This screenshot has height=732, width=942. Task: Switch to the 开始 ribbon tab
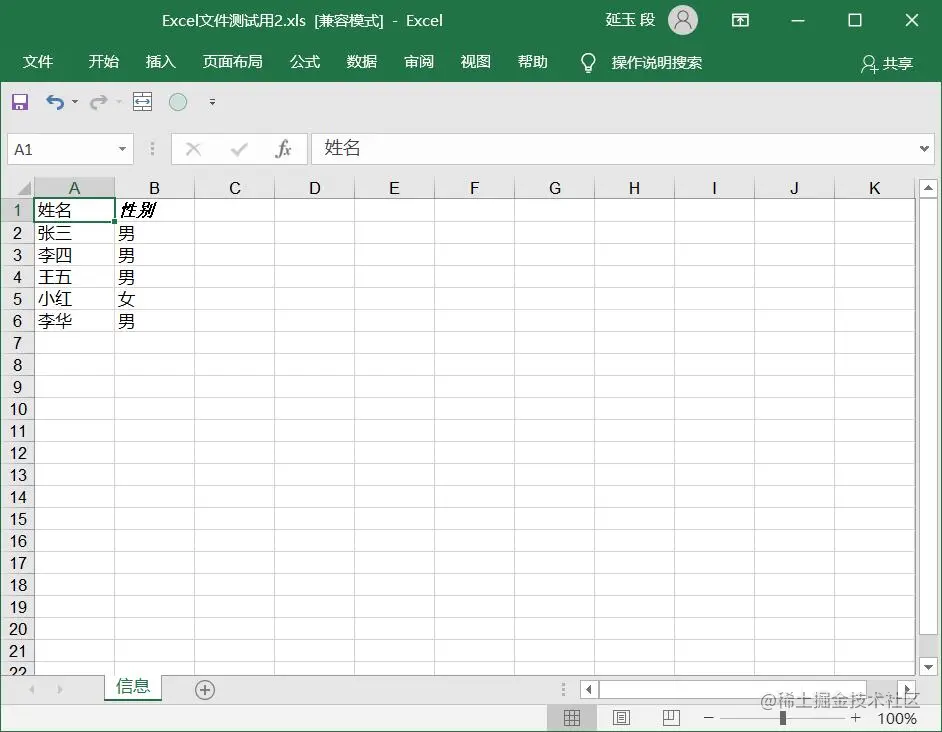coord(103,62)
